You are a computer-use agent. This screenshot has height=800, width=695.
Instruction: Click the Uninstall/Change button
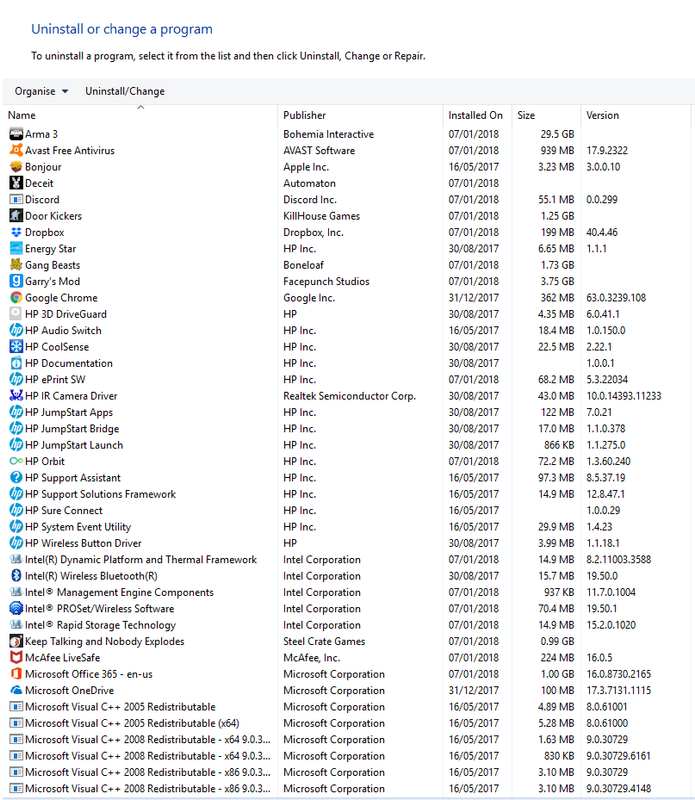pos(125,91)
